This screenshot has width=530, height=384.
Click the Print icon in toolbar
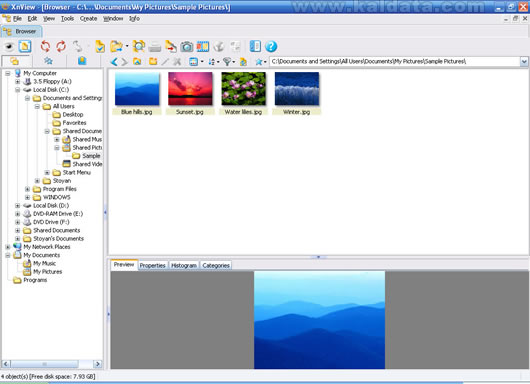[x=155, y=47]
